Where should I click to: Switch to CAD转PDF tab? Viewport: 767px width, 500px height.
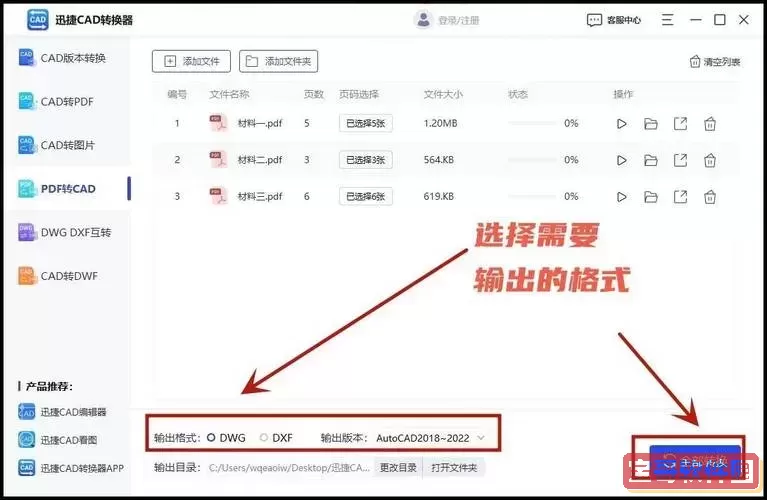(68, 101)
